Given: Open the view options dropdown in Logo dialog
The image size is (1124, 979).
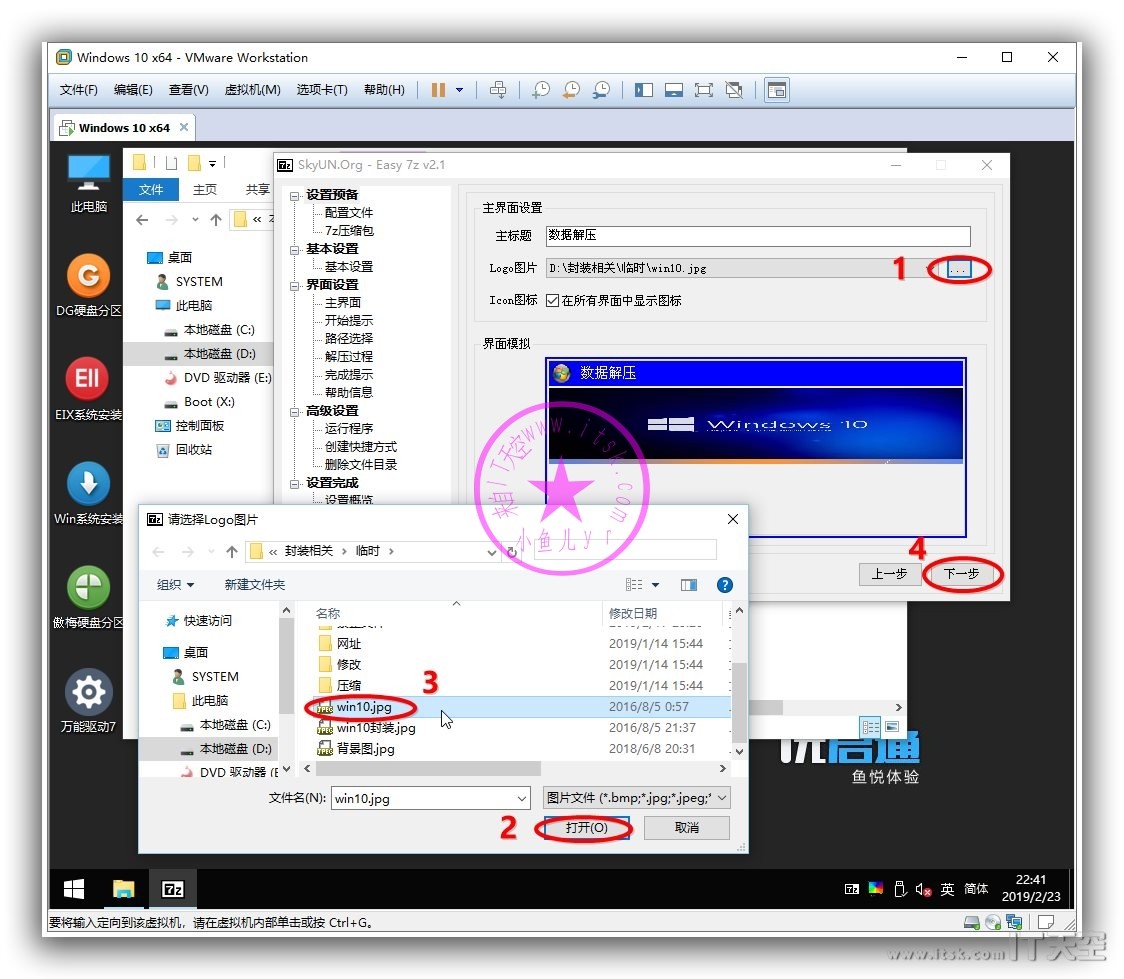Looking at the screenshot, I should [655, 585].
